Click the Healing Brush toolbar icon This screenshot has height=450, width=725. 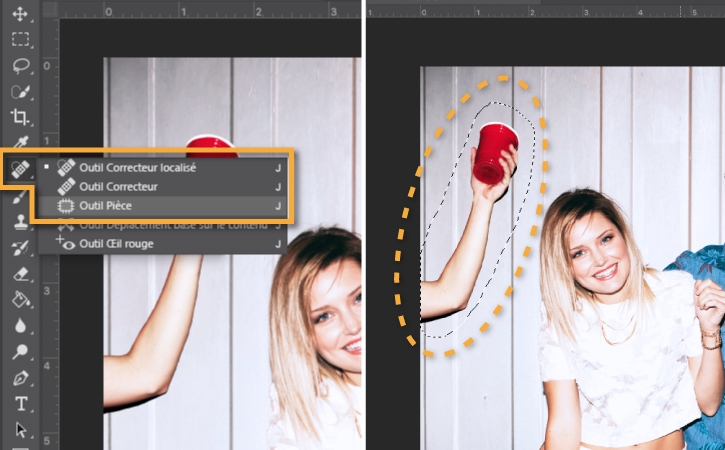(x=20, y=169)
